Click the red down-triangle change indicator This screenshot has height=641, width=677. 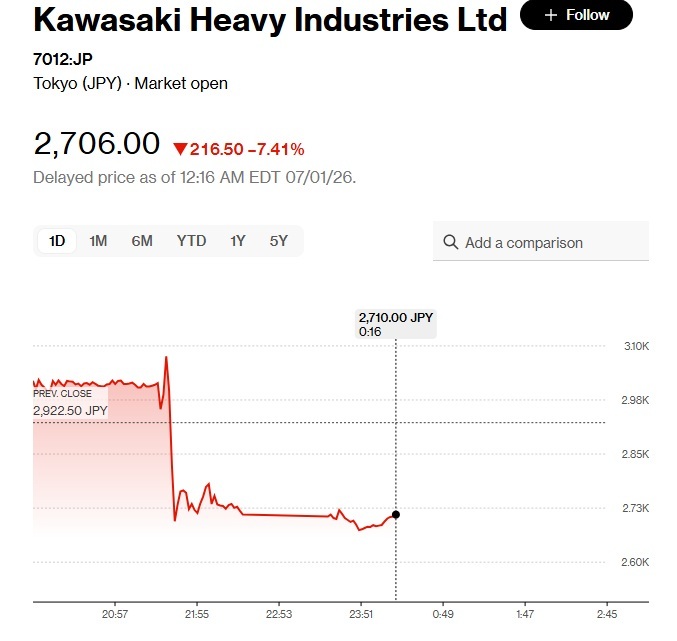(180, 149)
